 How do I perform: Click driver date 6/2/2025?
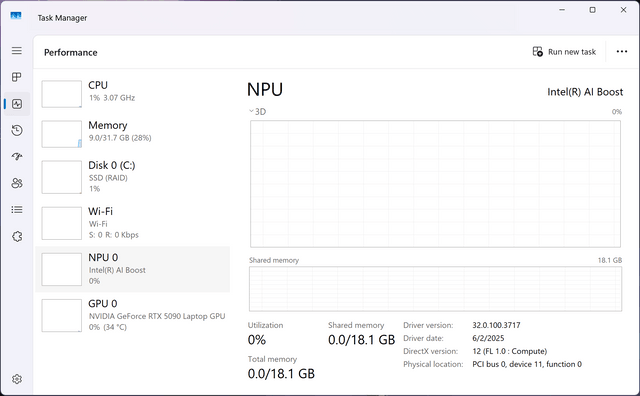[x=488, y=338]
